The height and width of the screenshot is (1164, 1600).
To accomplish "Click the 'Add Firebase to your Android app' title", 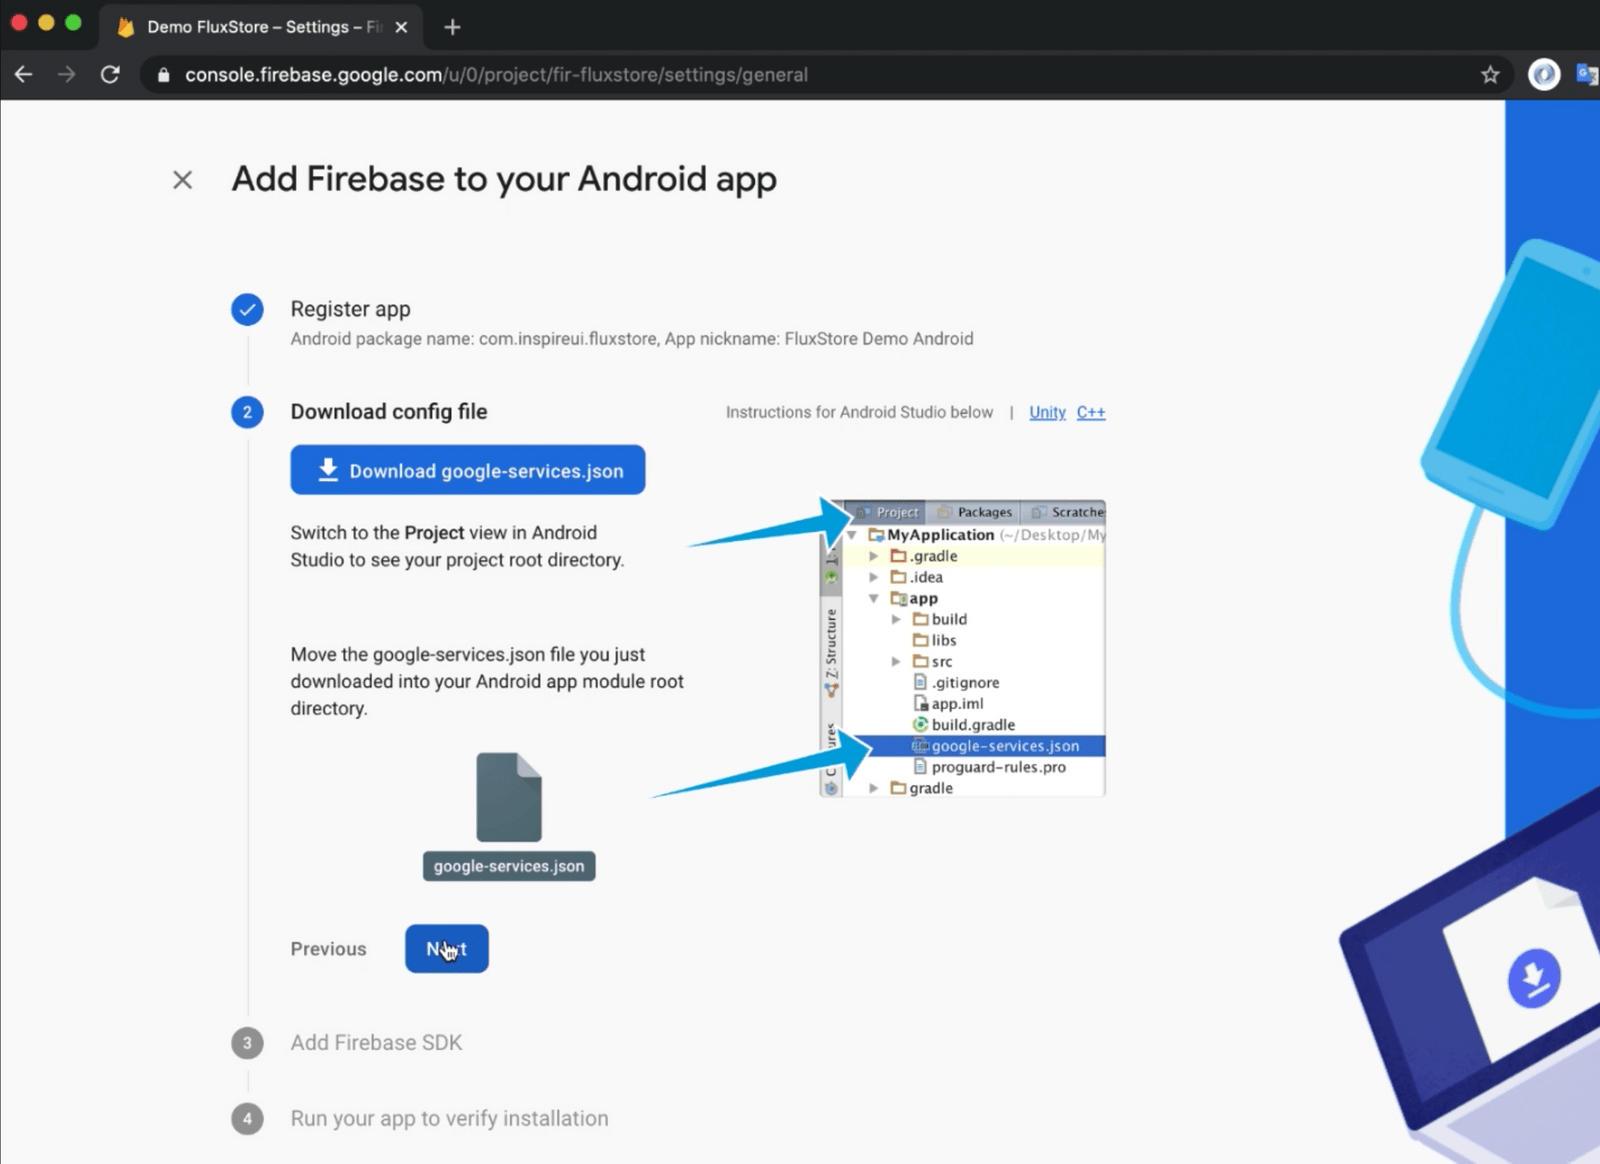I will pos(504,180).
